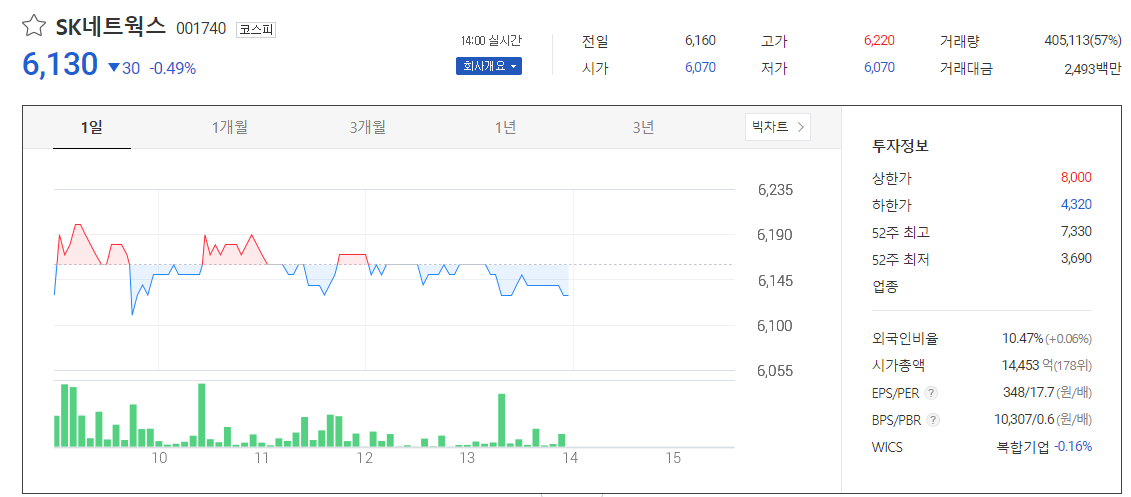
Task: Switch to the 1년 chart tab
Action: tap(505, 128)
